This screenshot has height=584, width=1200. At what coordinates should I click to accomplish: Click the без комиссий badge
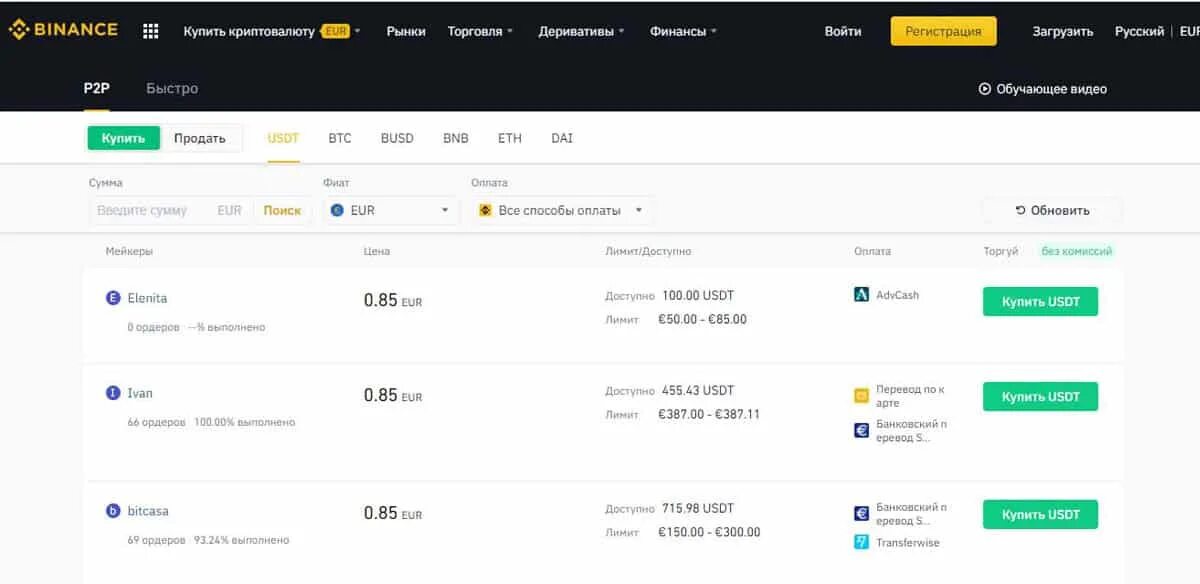tap(1076, 251)
